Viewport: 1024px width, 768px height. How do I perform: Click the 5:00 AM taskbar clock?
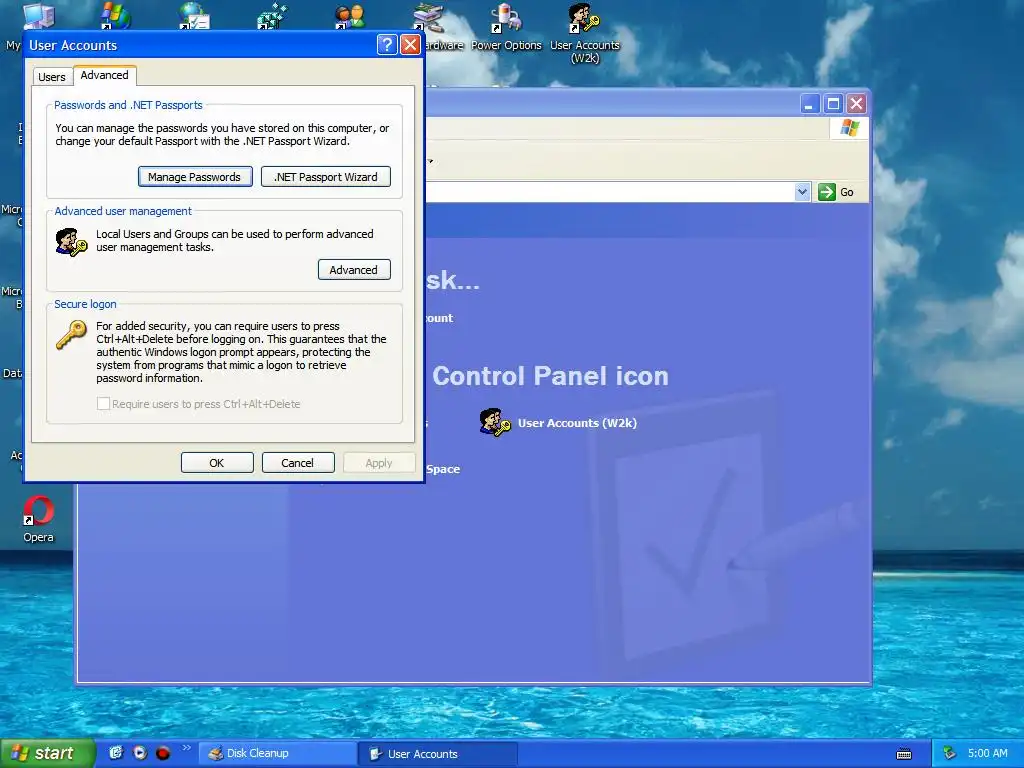coord(987,754)
